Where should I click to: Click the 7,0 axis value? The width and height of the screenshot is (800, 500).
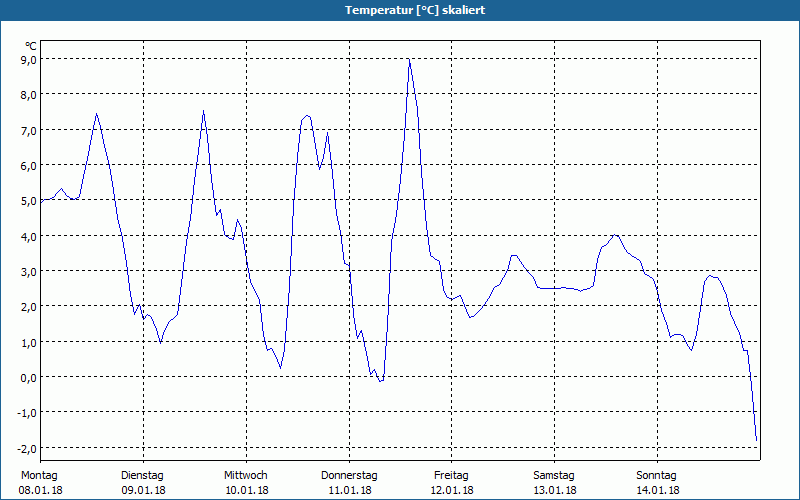[x=29, y=131]
